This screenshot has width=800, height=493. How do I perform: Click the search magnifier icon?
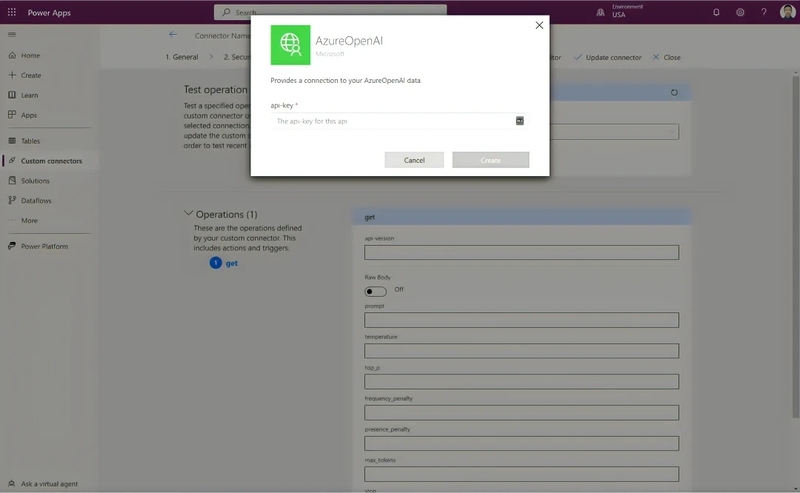pyautogui.click(x=226, y=12)
